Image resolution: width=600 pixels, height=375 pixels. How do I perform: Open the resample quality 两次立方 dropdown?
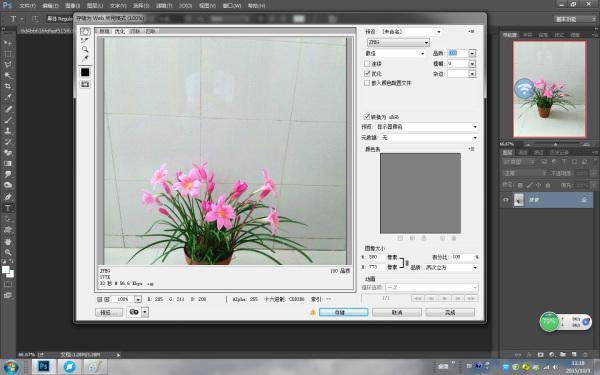coord(452,267)
